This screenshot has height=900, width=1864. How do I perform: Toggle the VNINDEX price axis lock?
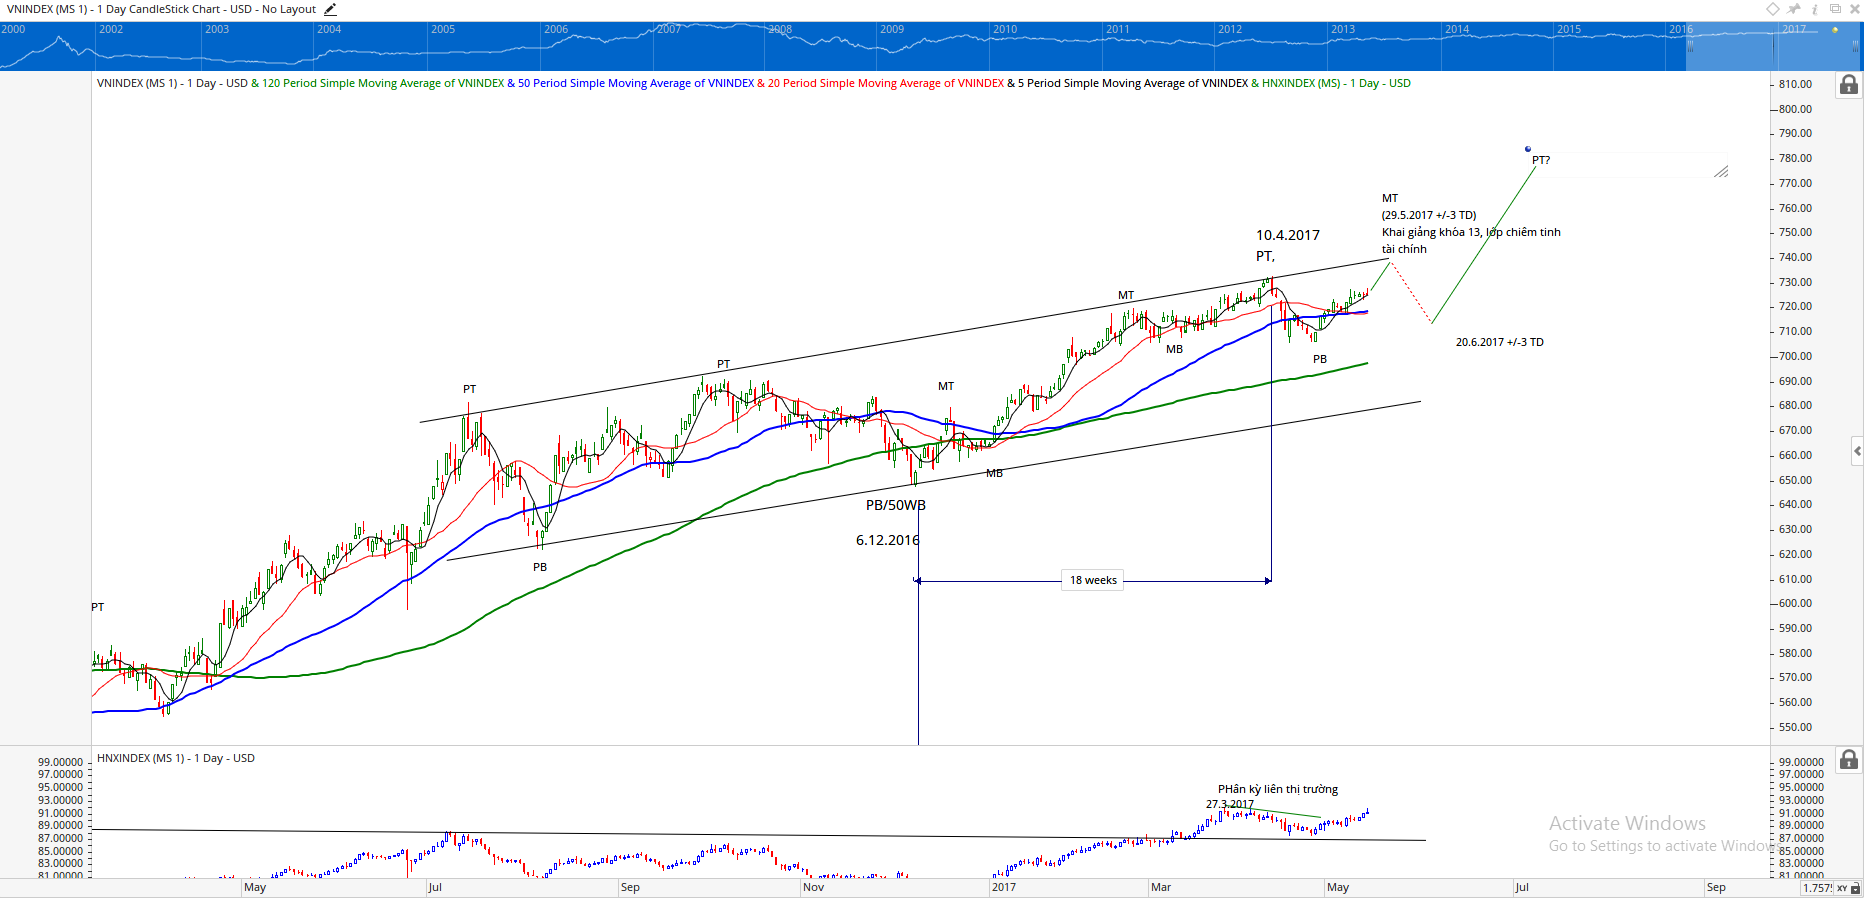click(1849, 85)
